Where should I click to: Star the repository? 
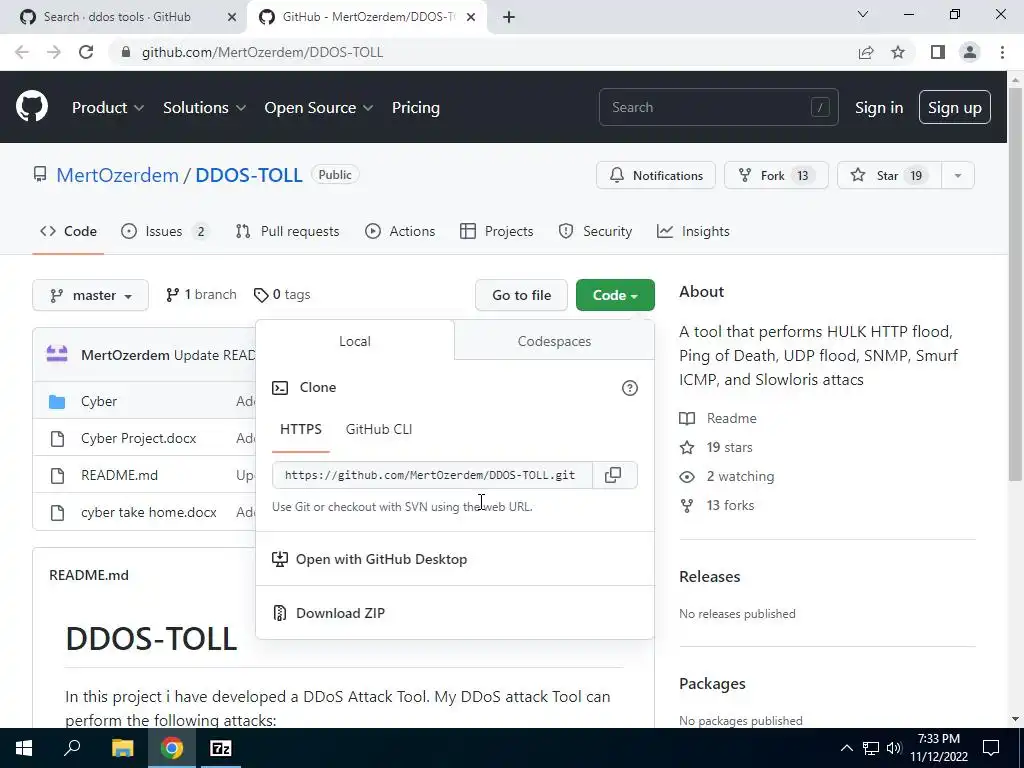(x=889, y=175)
